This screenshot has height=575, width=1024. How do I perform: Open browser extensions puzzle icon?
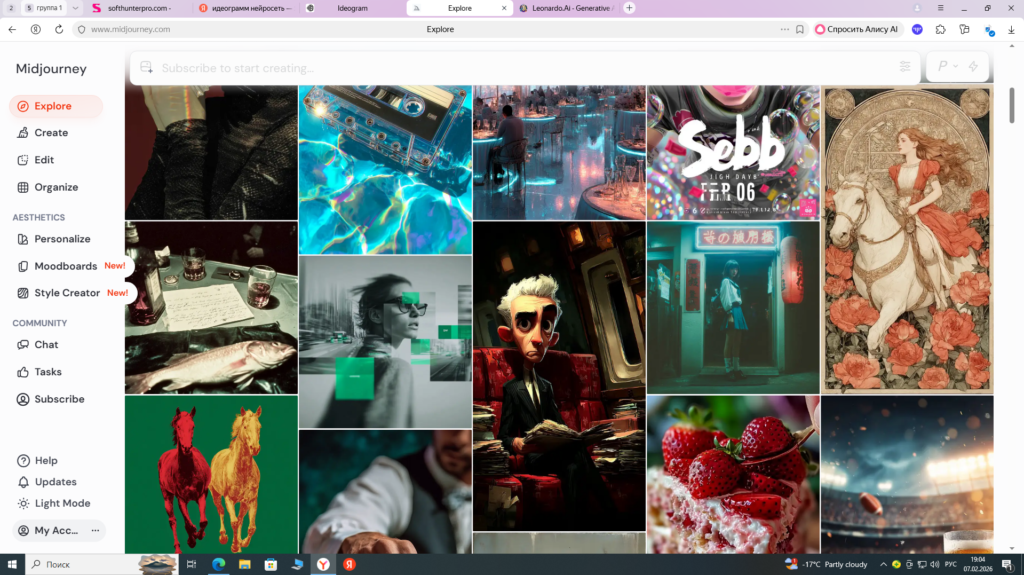(940, 29)
